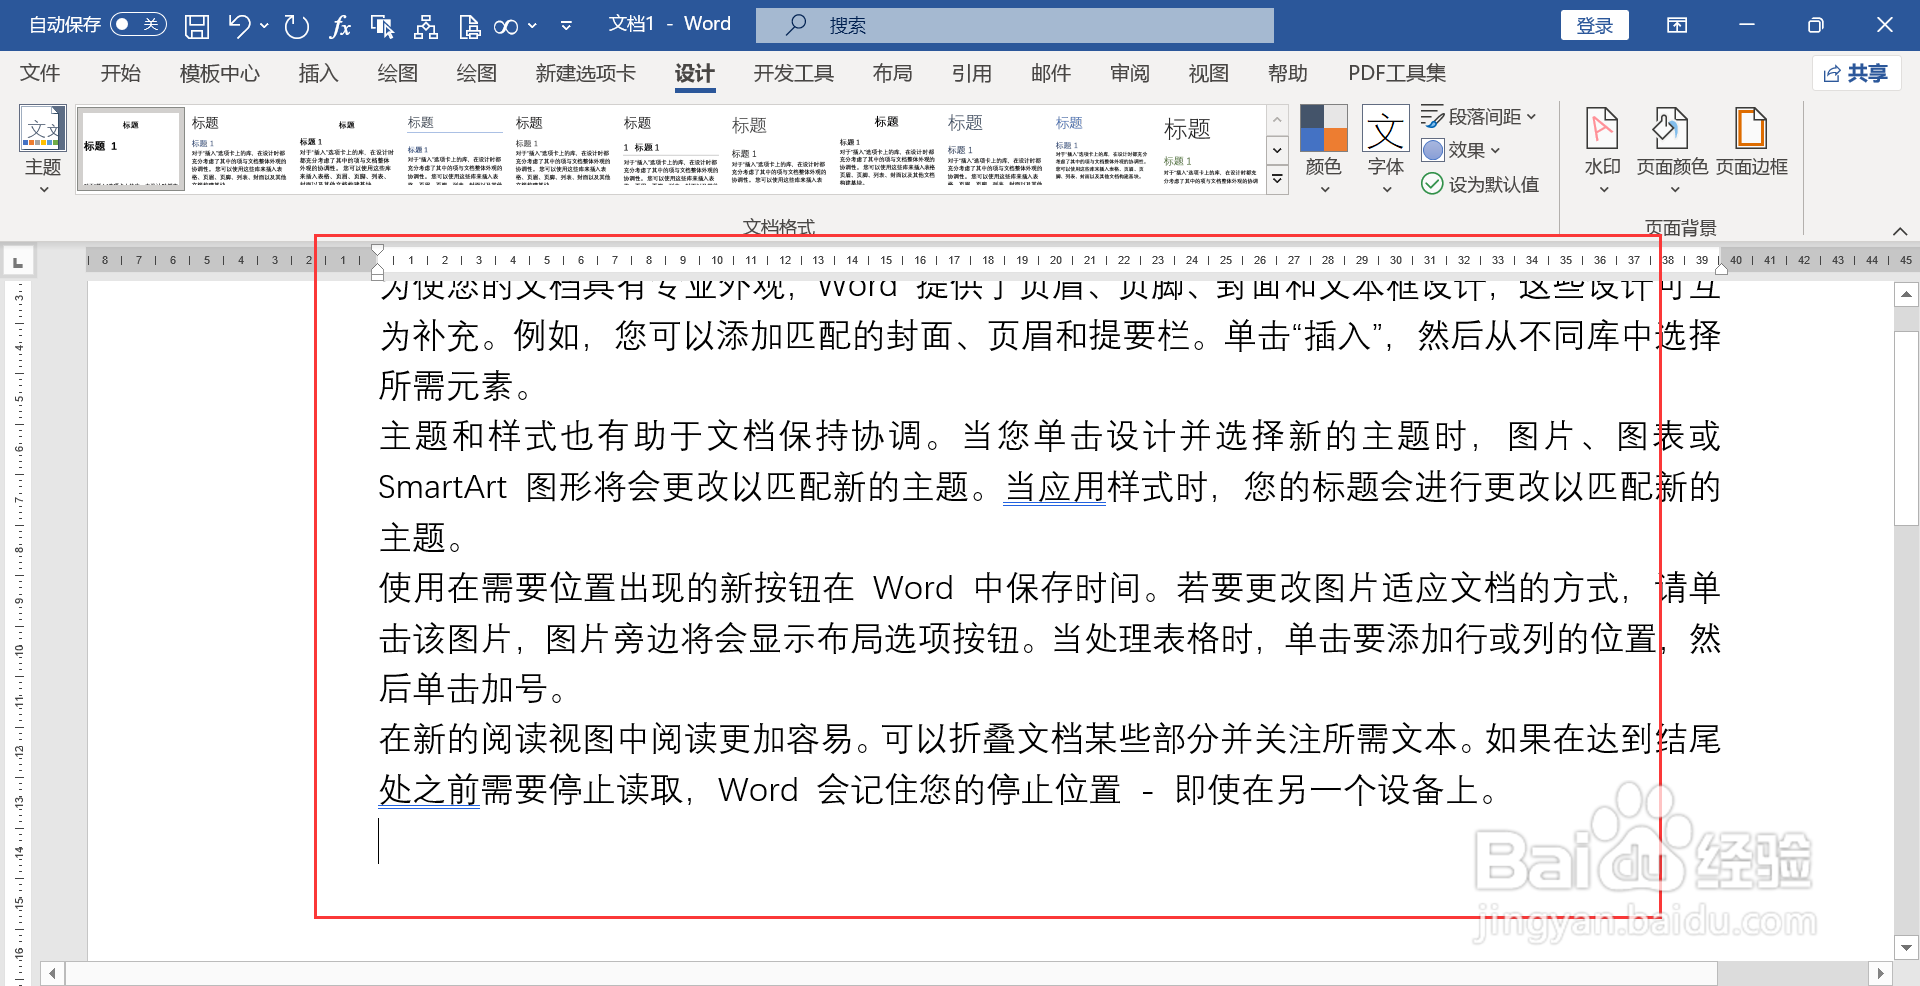
Task: Expand the dropdown next to infinity icon
Action: click(532, 26)
